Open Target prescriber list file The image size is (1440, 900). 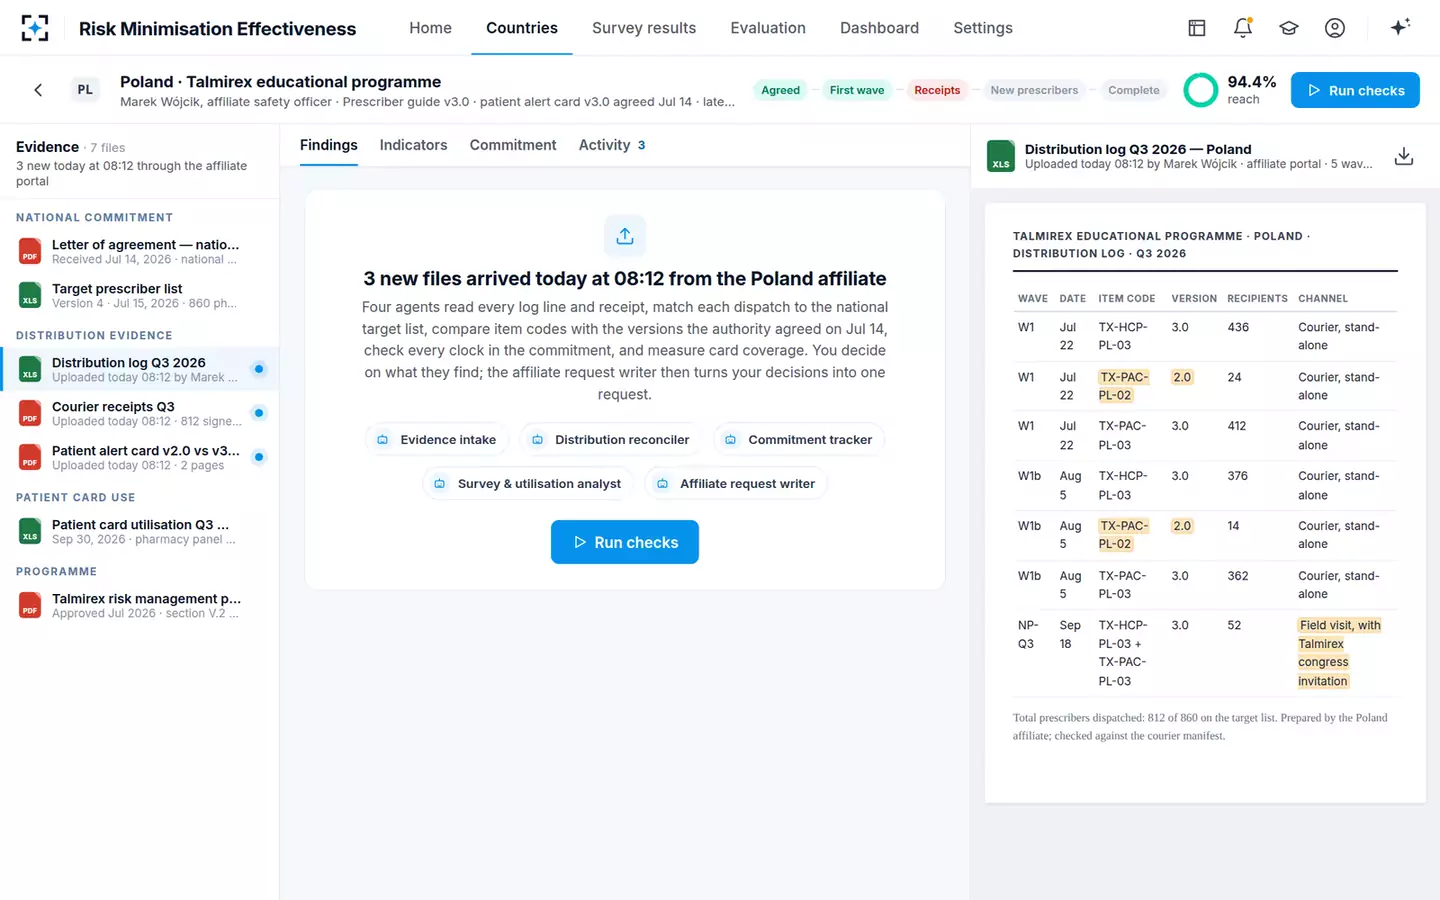(x=139, y=295)
